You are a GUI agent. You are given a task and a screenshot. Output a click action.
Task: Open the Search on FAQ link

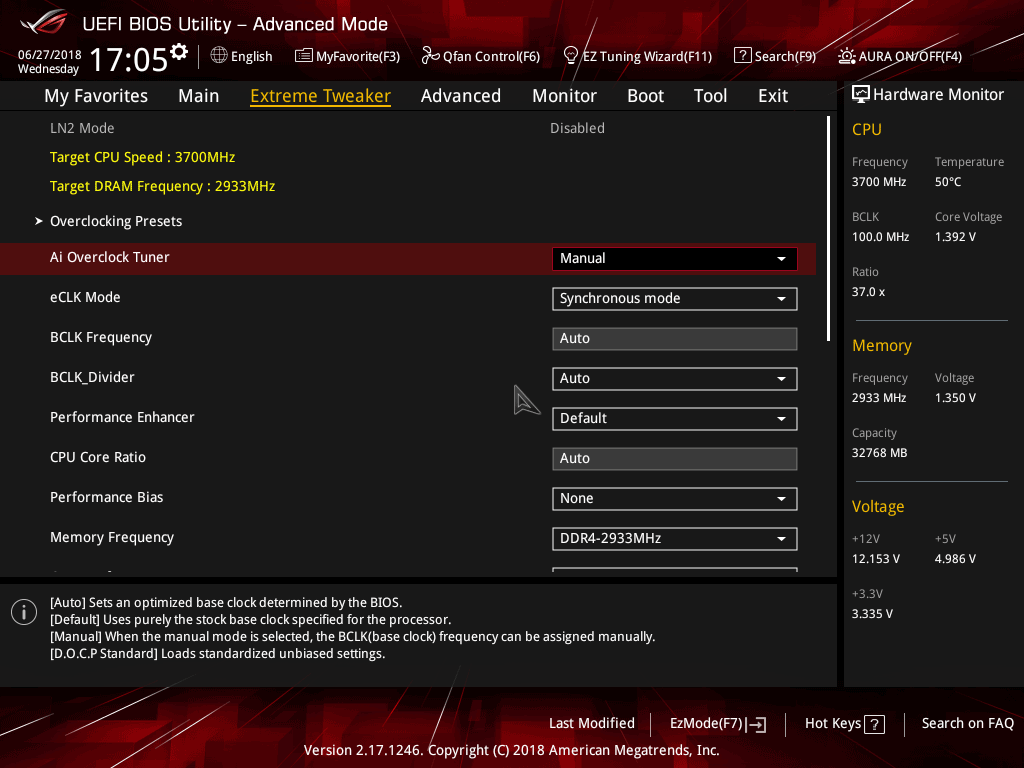pos(967,724)
